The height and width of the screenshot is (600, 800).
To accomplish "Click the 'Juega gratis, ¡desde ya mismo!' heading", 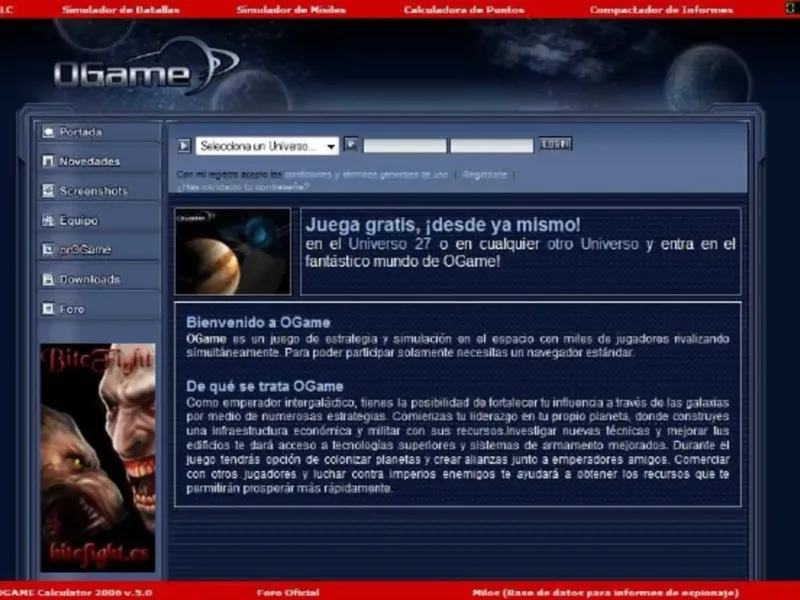I will point(443,224).
